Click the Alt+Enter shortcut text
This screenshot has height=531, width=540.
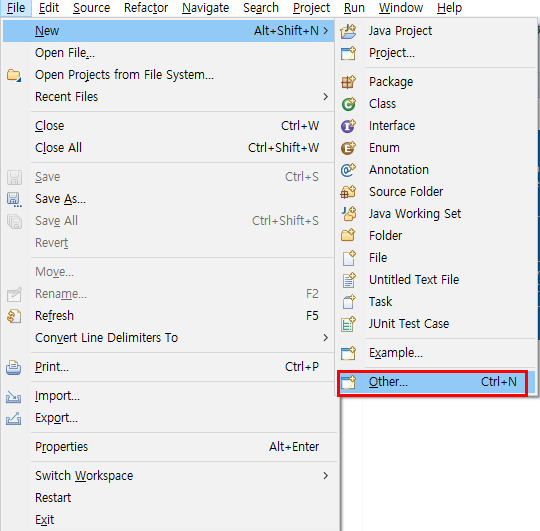tap(294, 447)
